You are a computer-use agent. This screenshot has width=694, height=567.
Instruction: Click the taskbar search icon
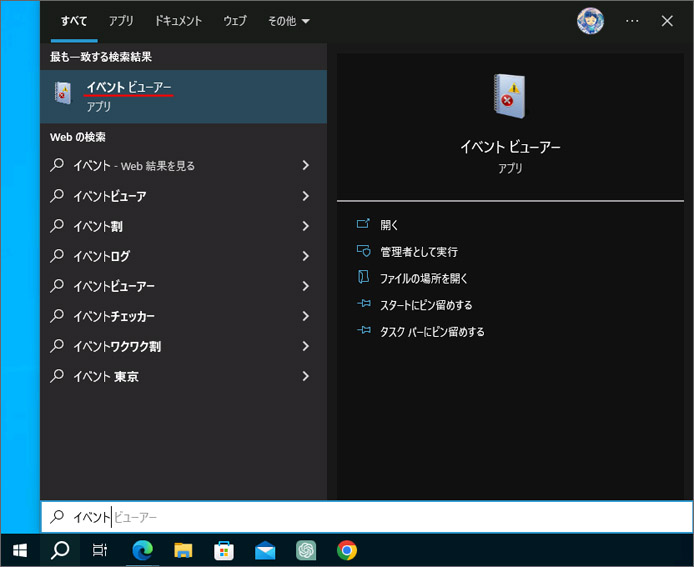60,550
